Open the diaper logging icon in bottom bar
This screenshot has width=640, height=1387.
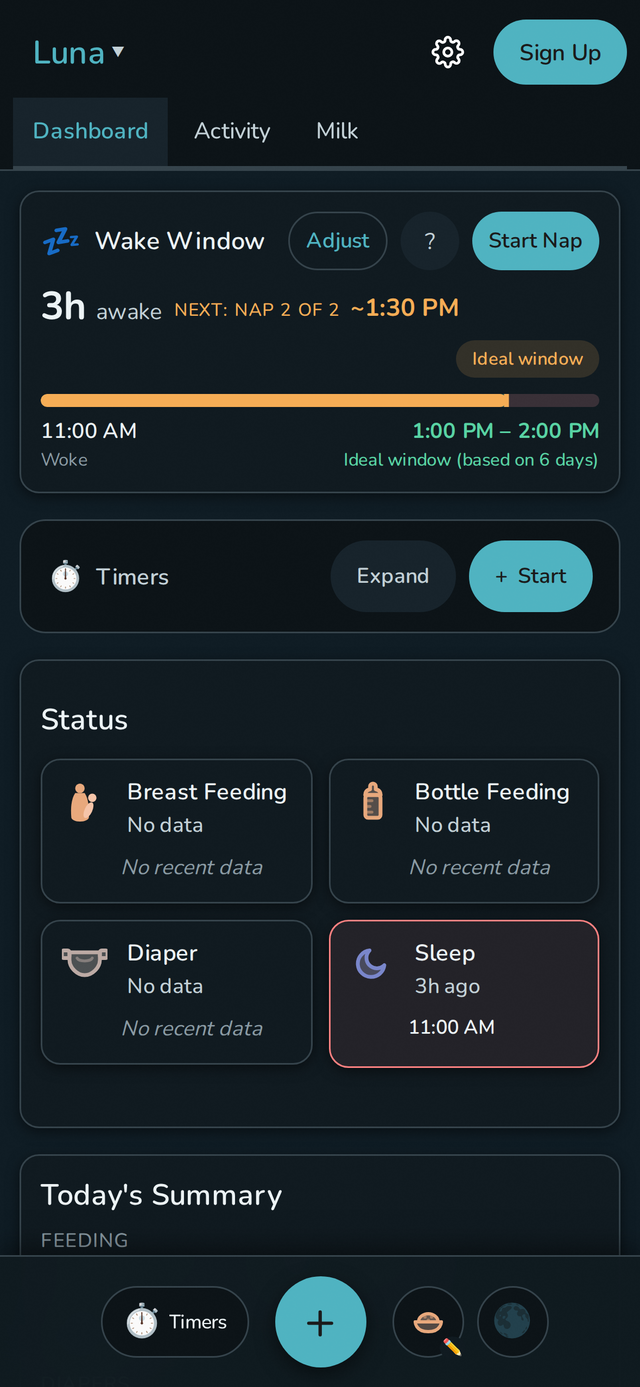[428, 1321]
